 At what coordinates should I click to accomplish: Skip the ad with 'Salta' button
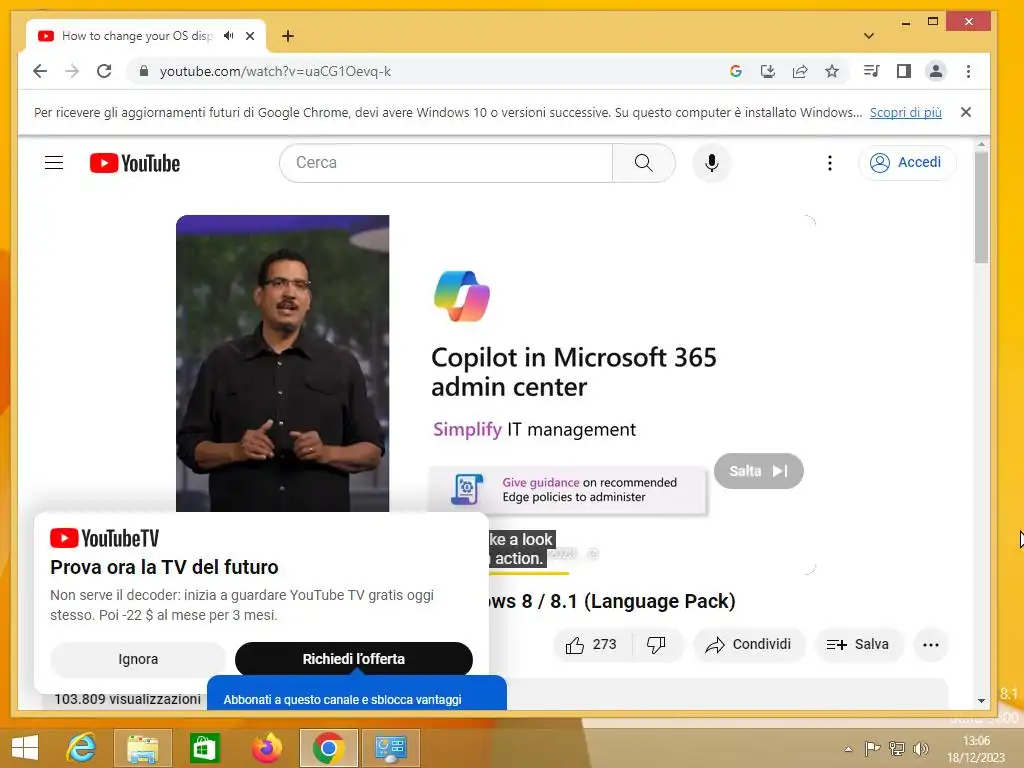(x=758, y=471)
